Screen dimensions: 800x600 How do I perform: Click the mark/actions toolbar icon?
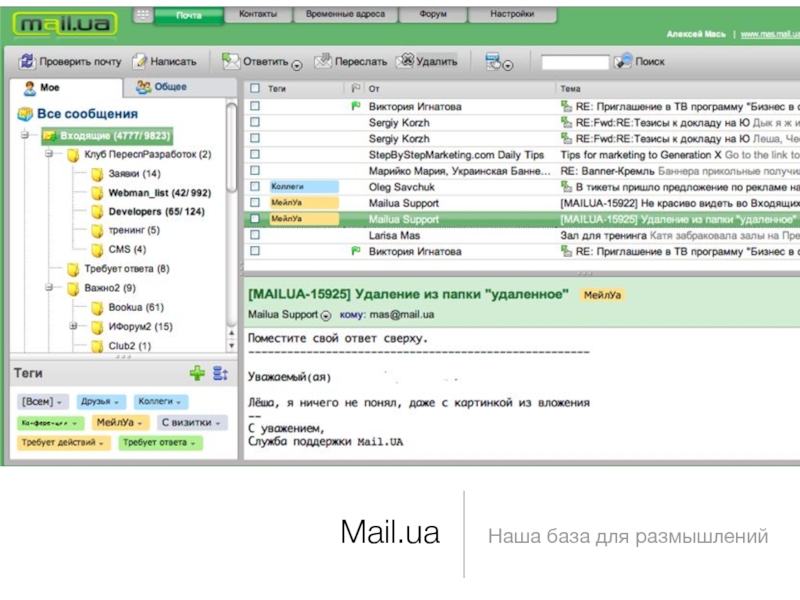(x=493, y=61)
